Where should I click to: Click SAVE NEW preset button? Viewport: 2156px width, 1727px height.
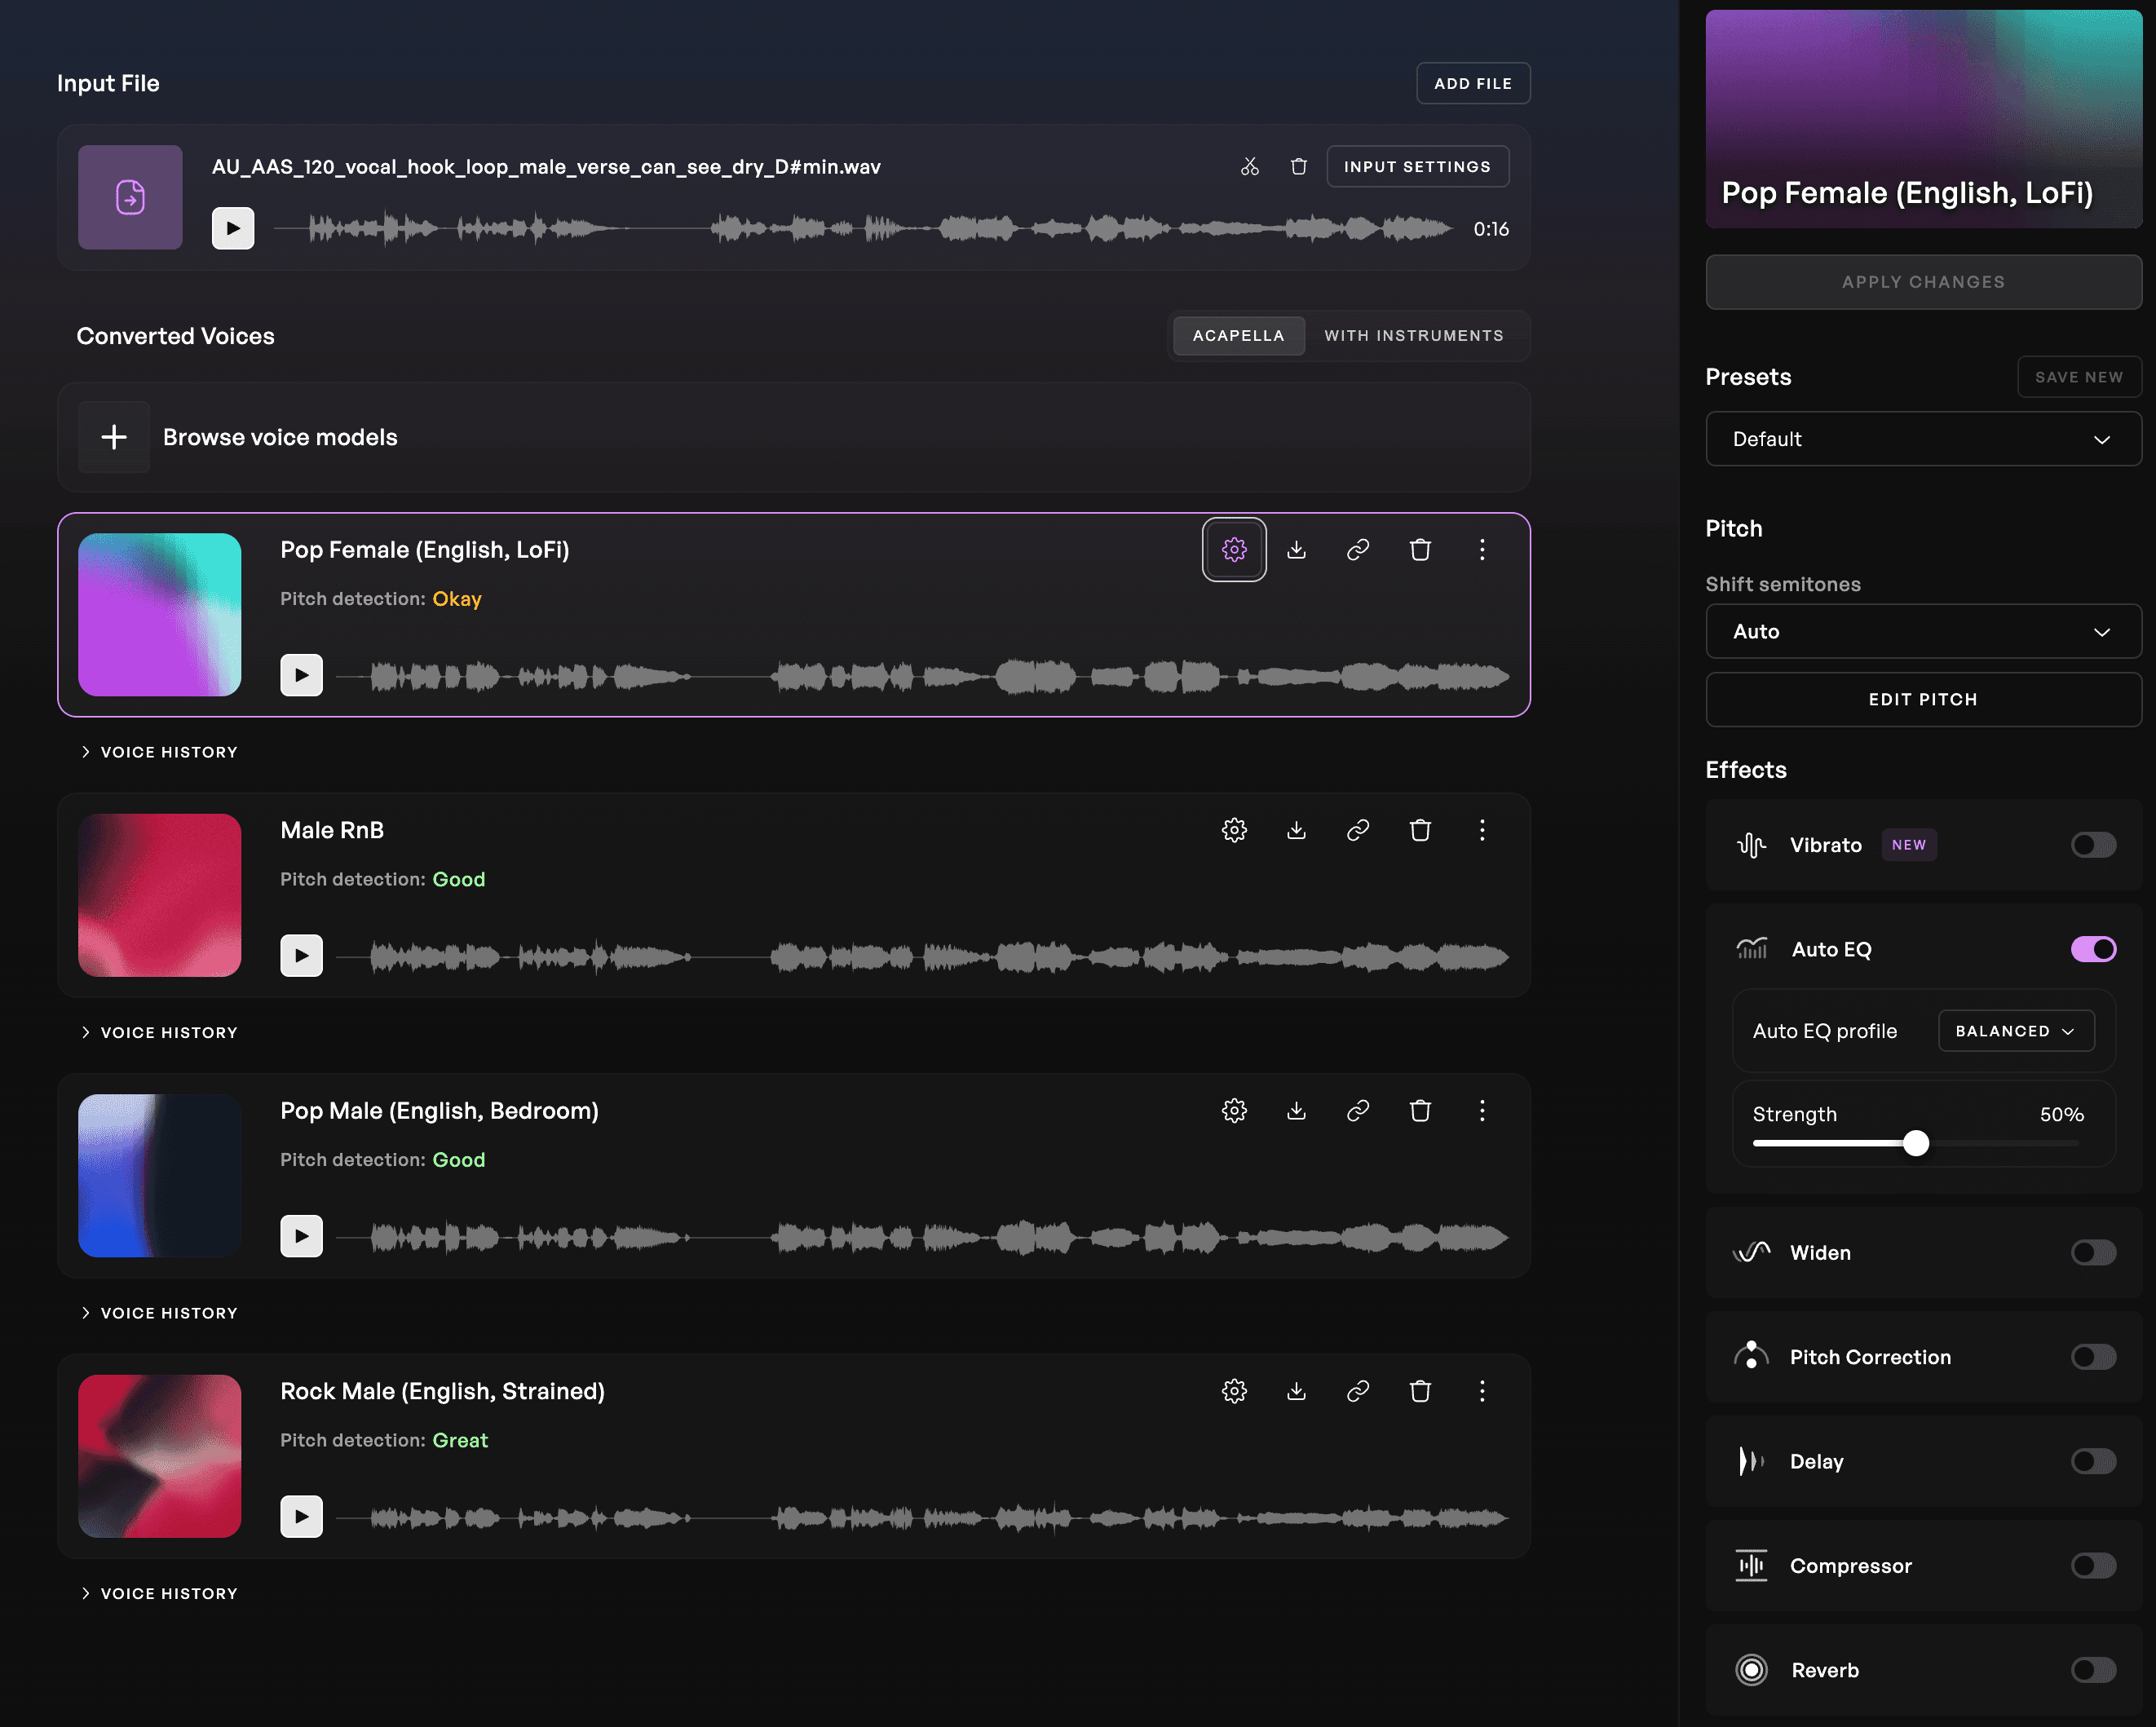click(2079, 377)
